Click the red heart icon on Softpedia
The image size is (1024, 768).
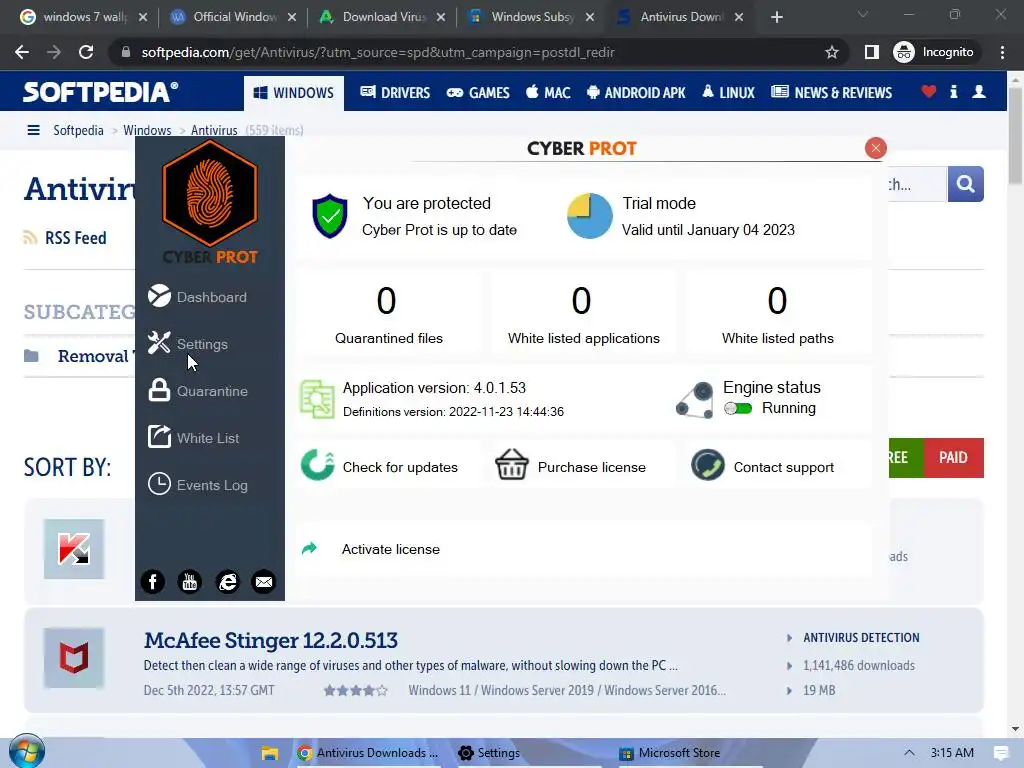pyautogui.click(x=929, y=92)
